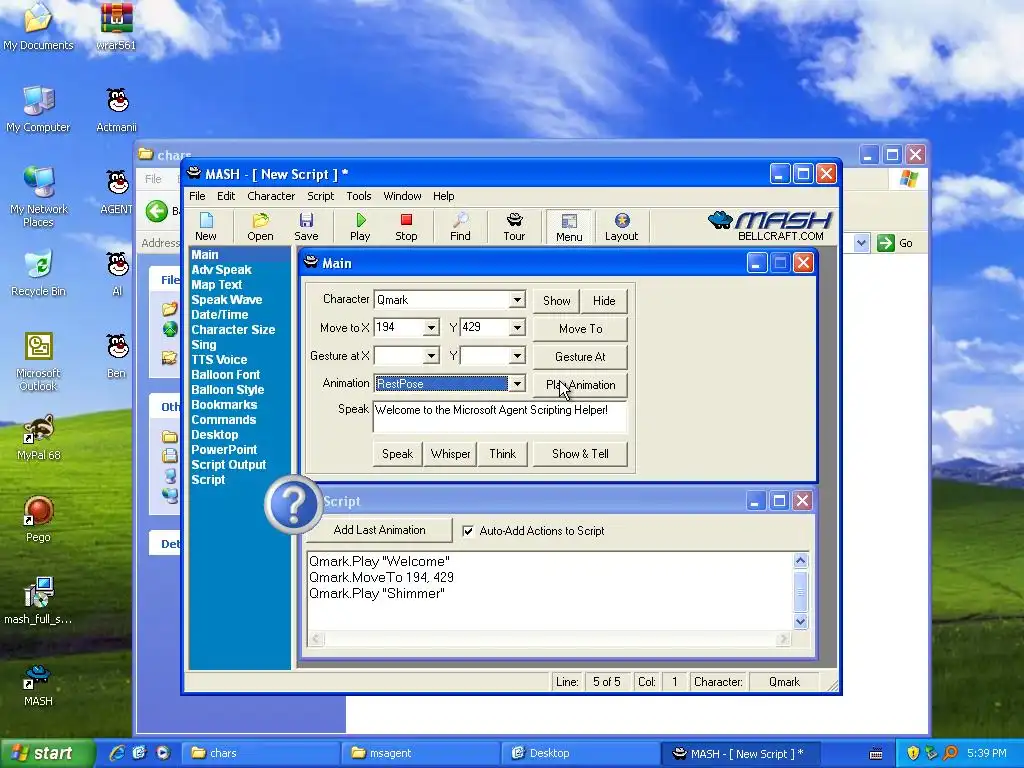
Task: Click the Speak button
Action: tap(397, 454)
